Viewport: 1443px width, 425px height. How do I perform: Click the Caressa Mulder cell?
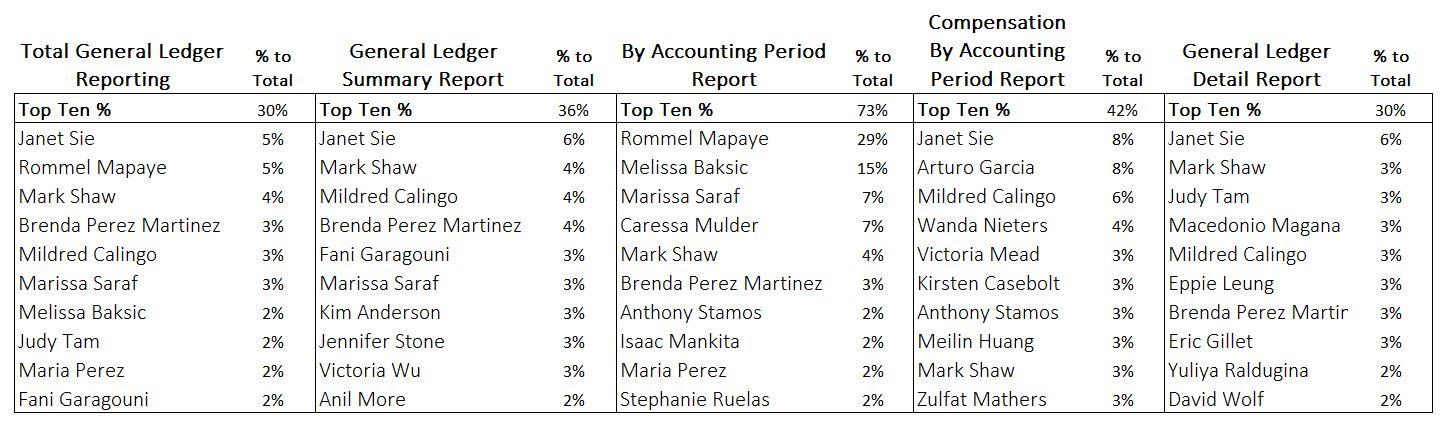click(x=689, y=226)
